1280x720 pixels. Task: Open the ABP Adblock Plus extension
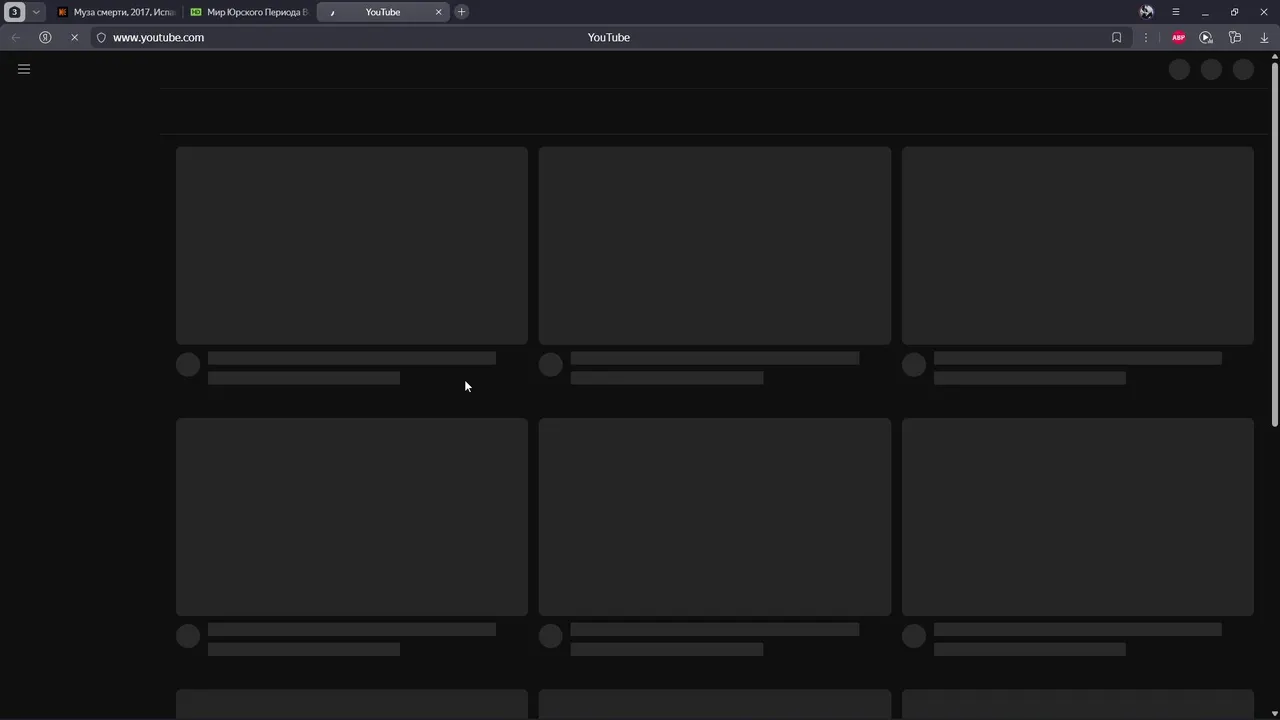click(1178, 37)
